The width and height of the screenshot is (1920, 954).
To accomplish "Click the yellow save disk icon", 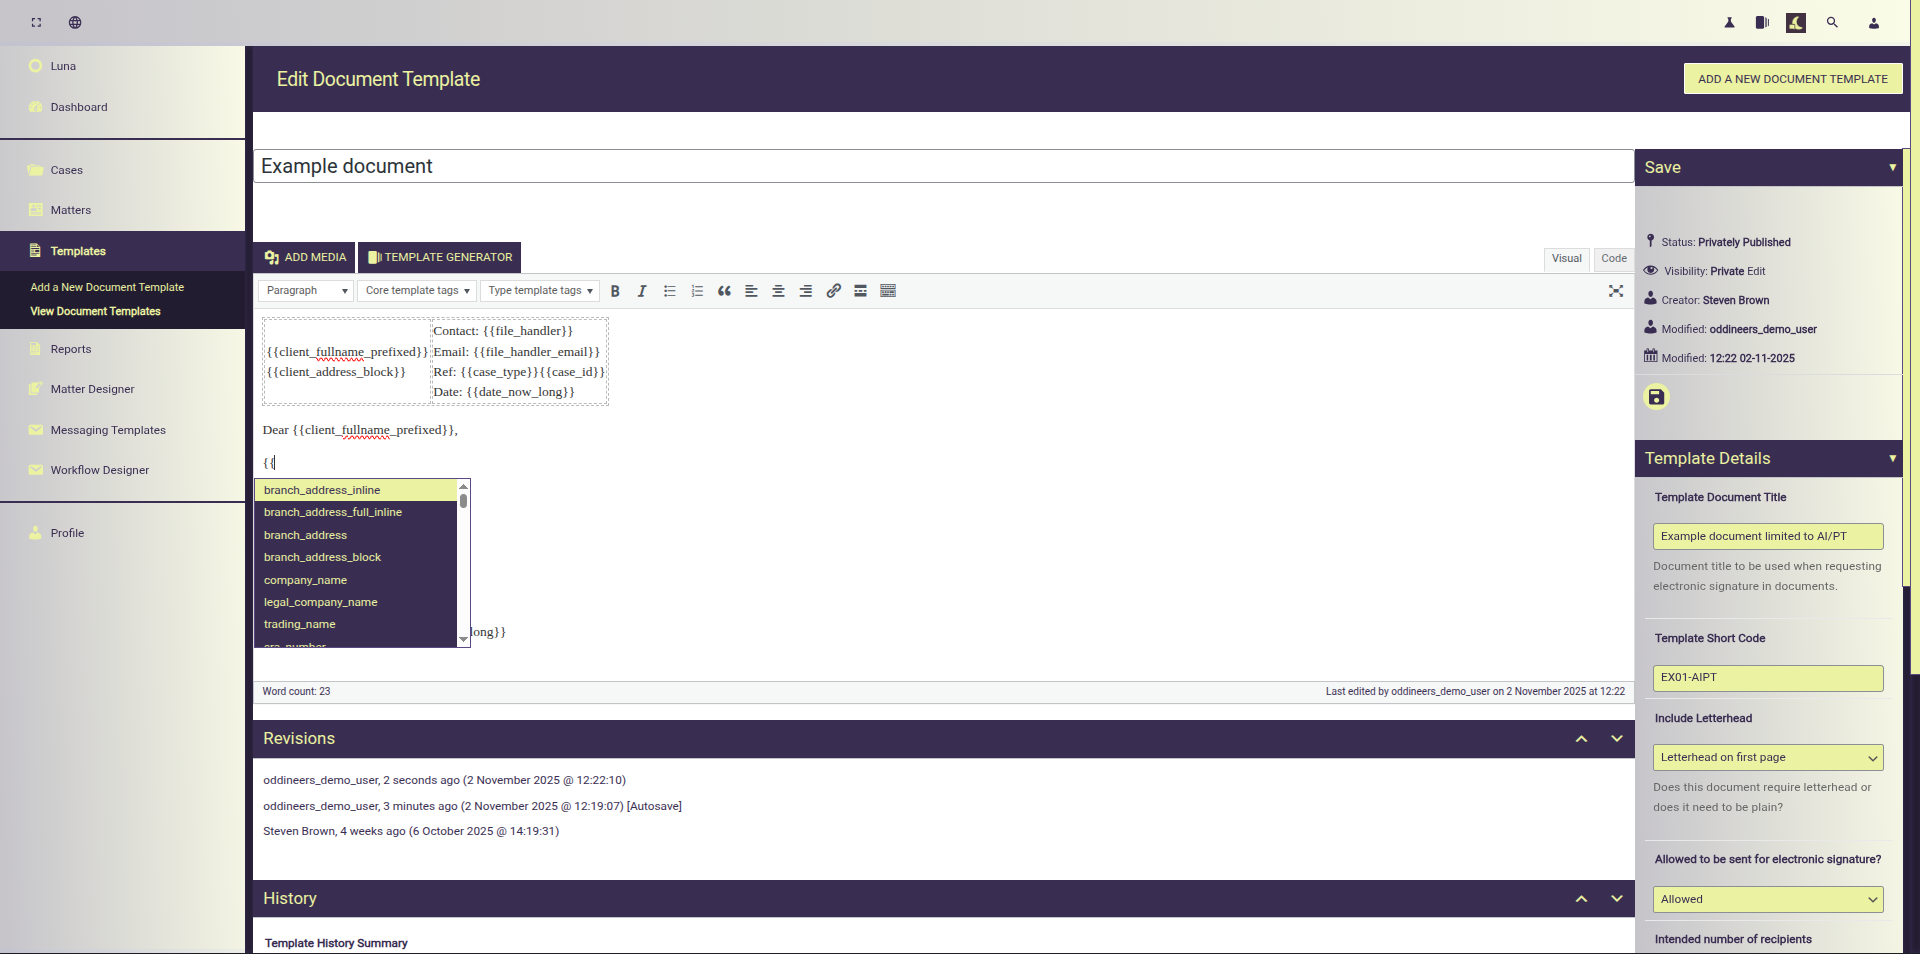I will click(1656, 397).
